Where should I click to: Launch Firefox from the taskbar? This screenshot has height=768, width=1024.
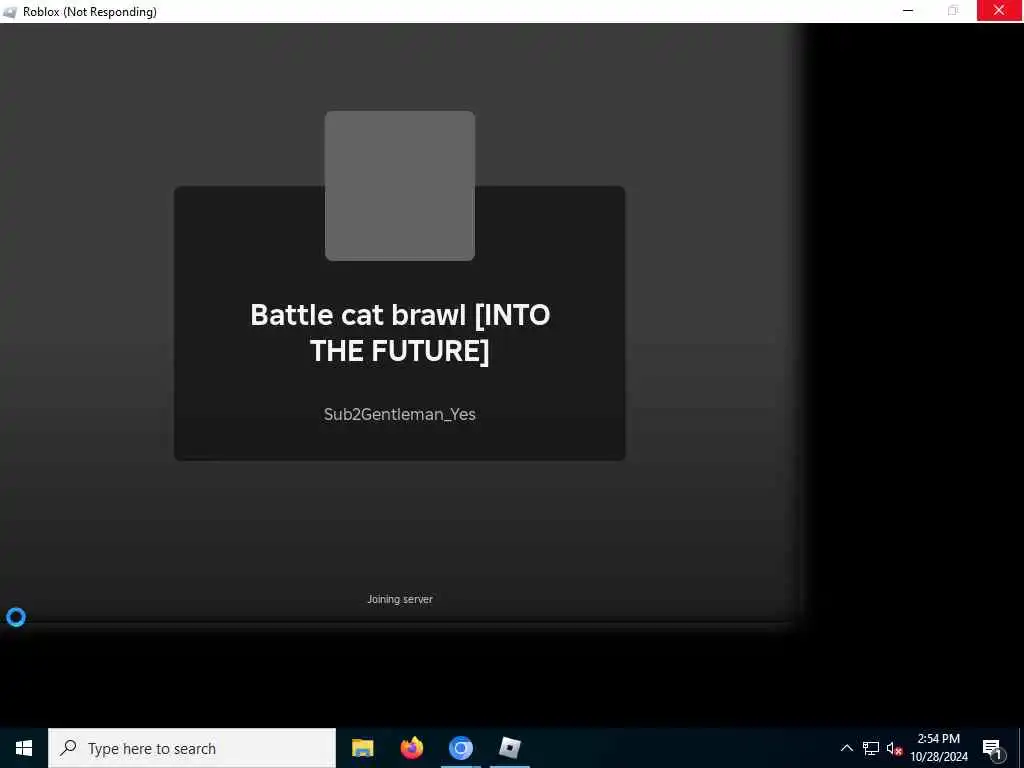coord(411,748)
